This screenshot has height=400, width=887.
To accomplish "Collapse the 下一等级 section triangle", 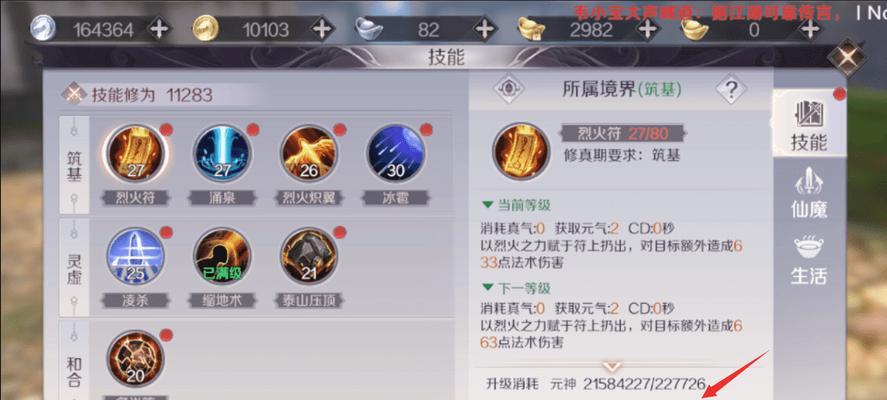I will [487, 288].
